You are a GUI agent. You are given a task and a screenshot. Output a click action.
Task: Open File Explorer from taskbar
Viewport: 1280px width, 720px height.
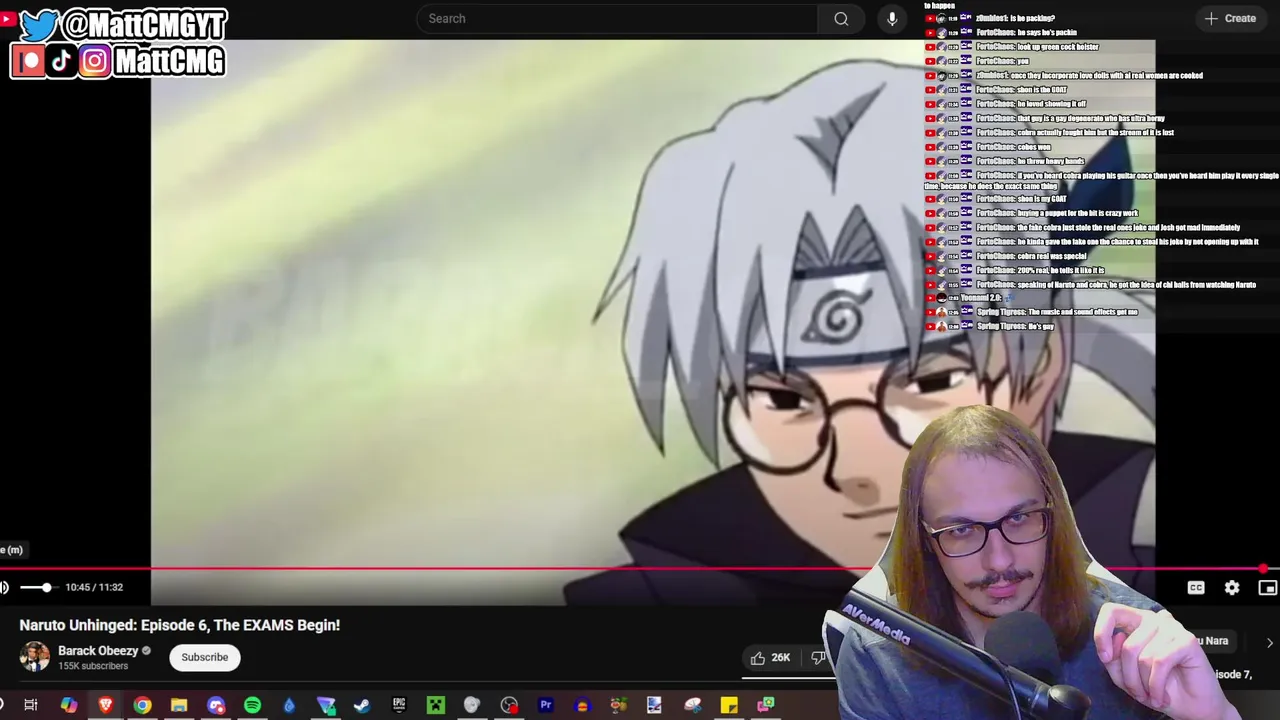[x=179, y=705]
